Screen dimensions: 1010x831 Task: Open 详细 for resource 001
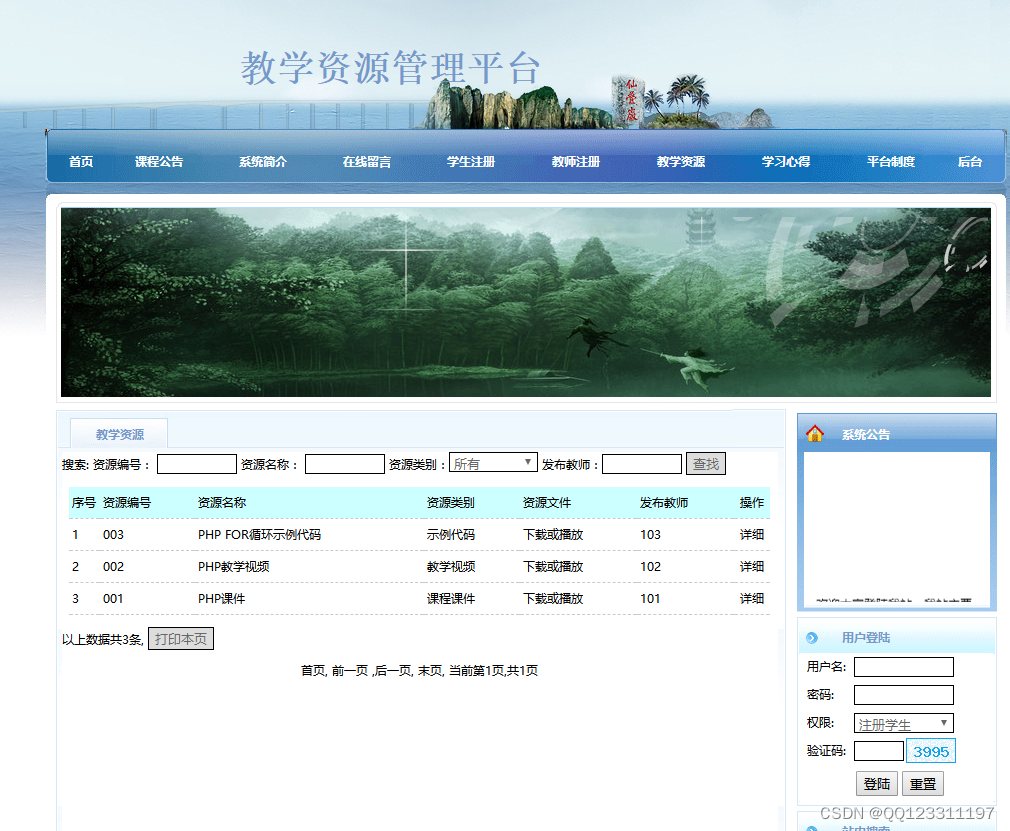752,599
